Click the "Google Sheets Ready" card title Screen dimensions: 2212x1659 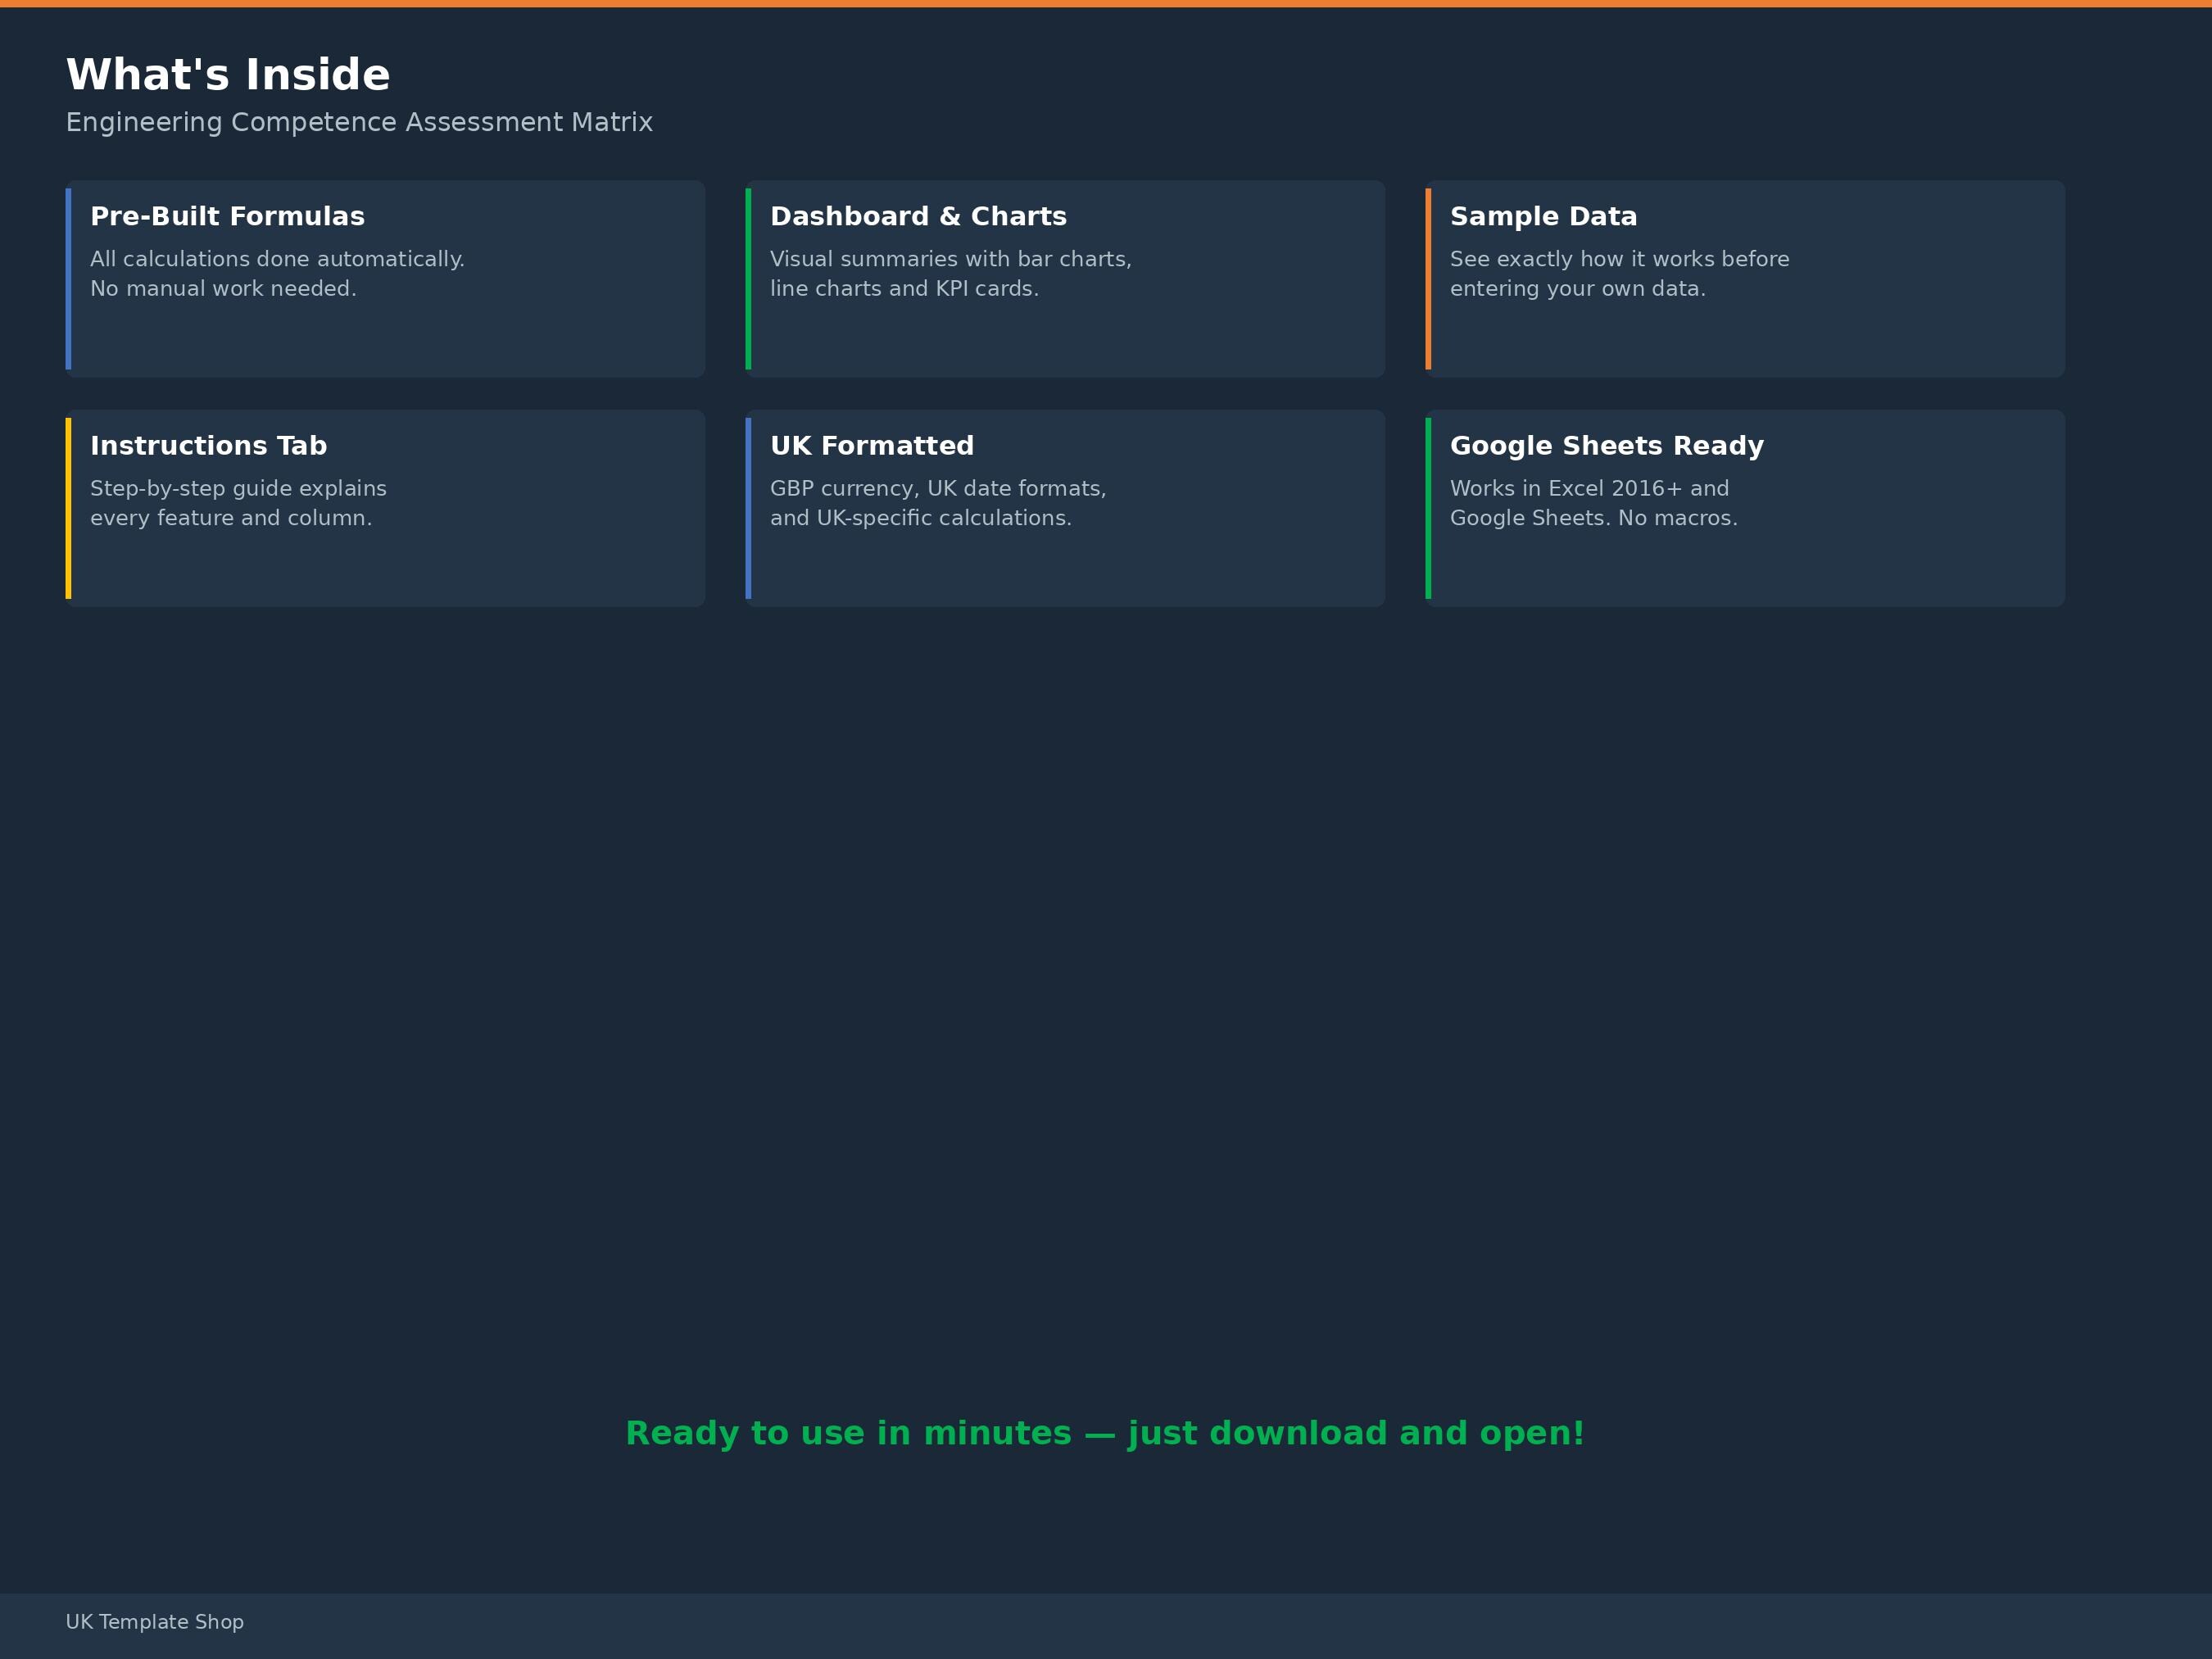1606,446
